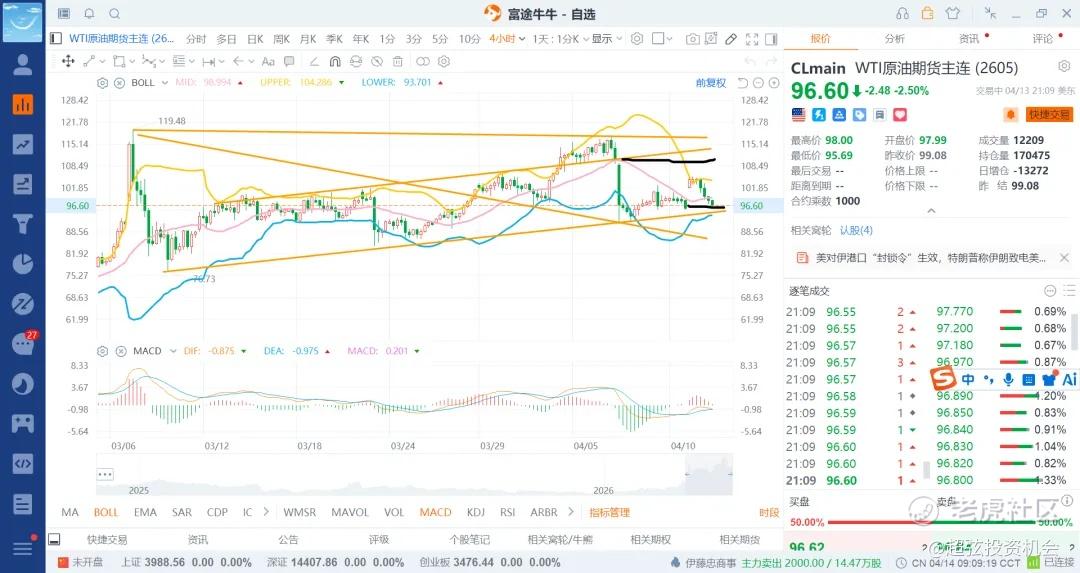Collapse the quote details with the up chevron
The width and height of the screenshot is (1080, 573).
pos(931,211)
